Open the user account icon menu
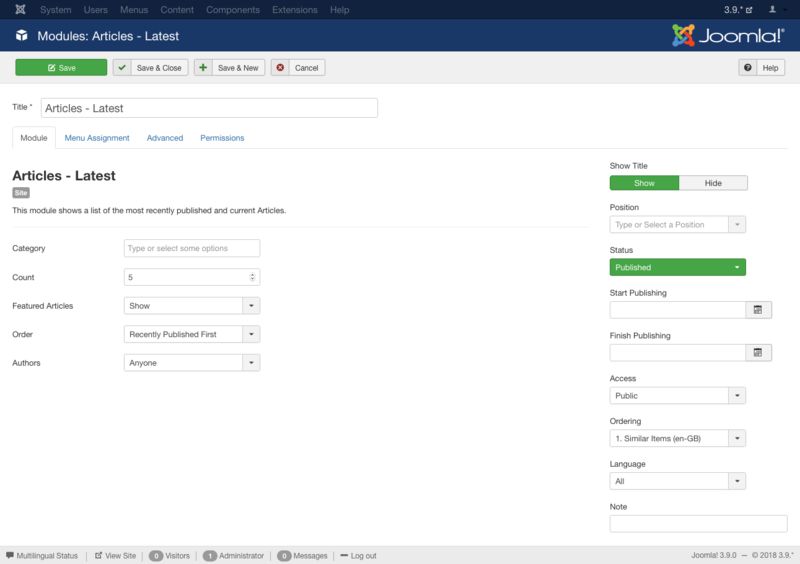Screen dimensions: 800x564 click(x=772, y=9)
